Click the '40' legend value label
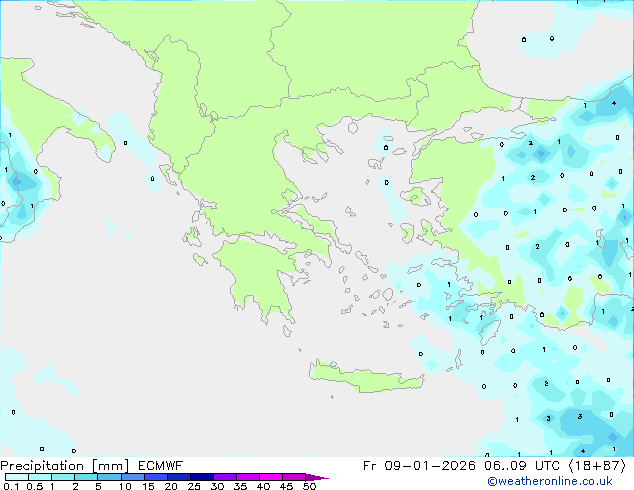The height and width of the screenshot is (490, 634). coord(263,486)
